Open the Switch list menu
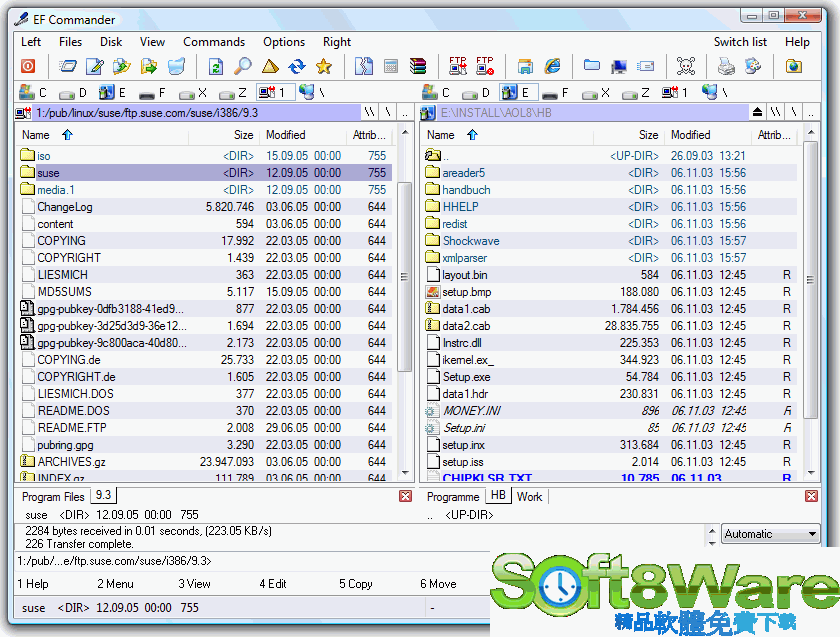The height and width of the screenshot is (637, 840). (x=740, y=42)
